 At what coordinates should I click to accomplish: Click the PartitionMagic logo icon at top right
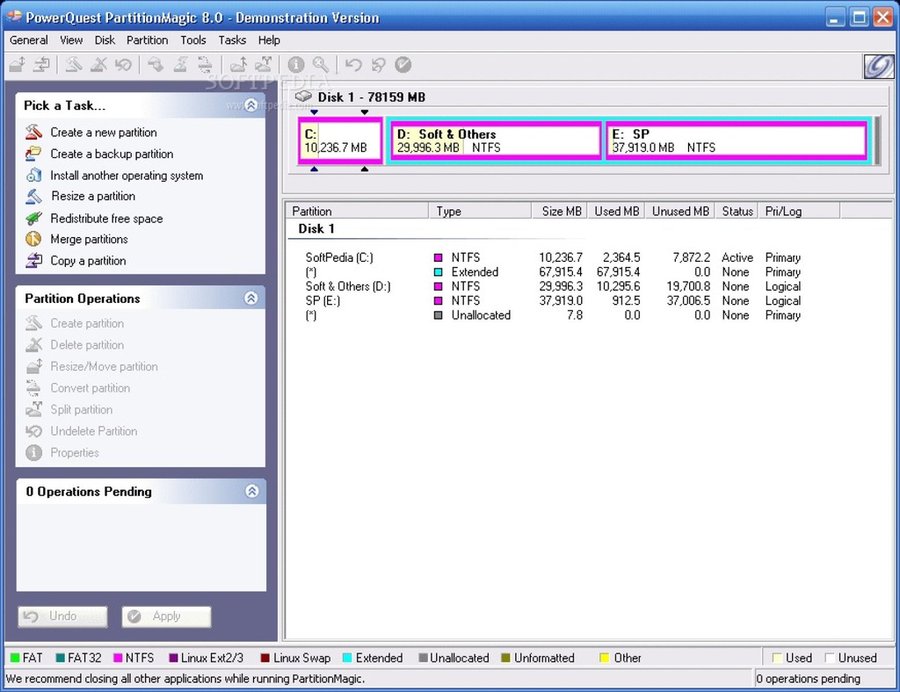click(x=877, y=66)
